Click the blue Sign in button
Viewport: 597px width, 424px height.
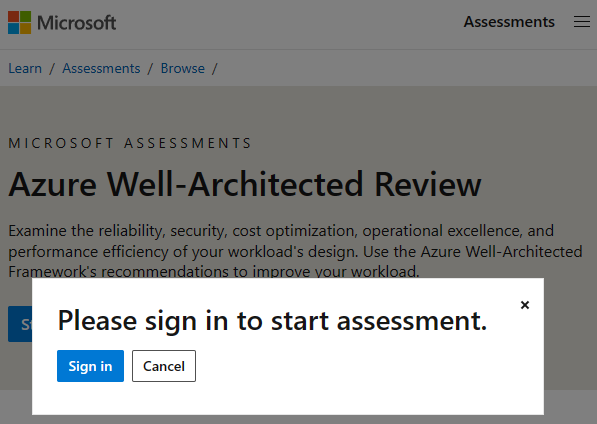(90, 366)
